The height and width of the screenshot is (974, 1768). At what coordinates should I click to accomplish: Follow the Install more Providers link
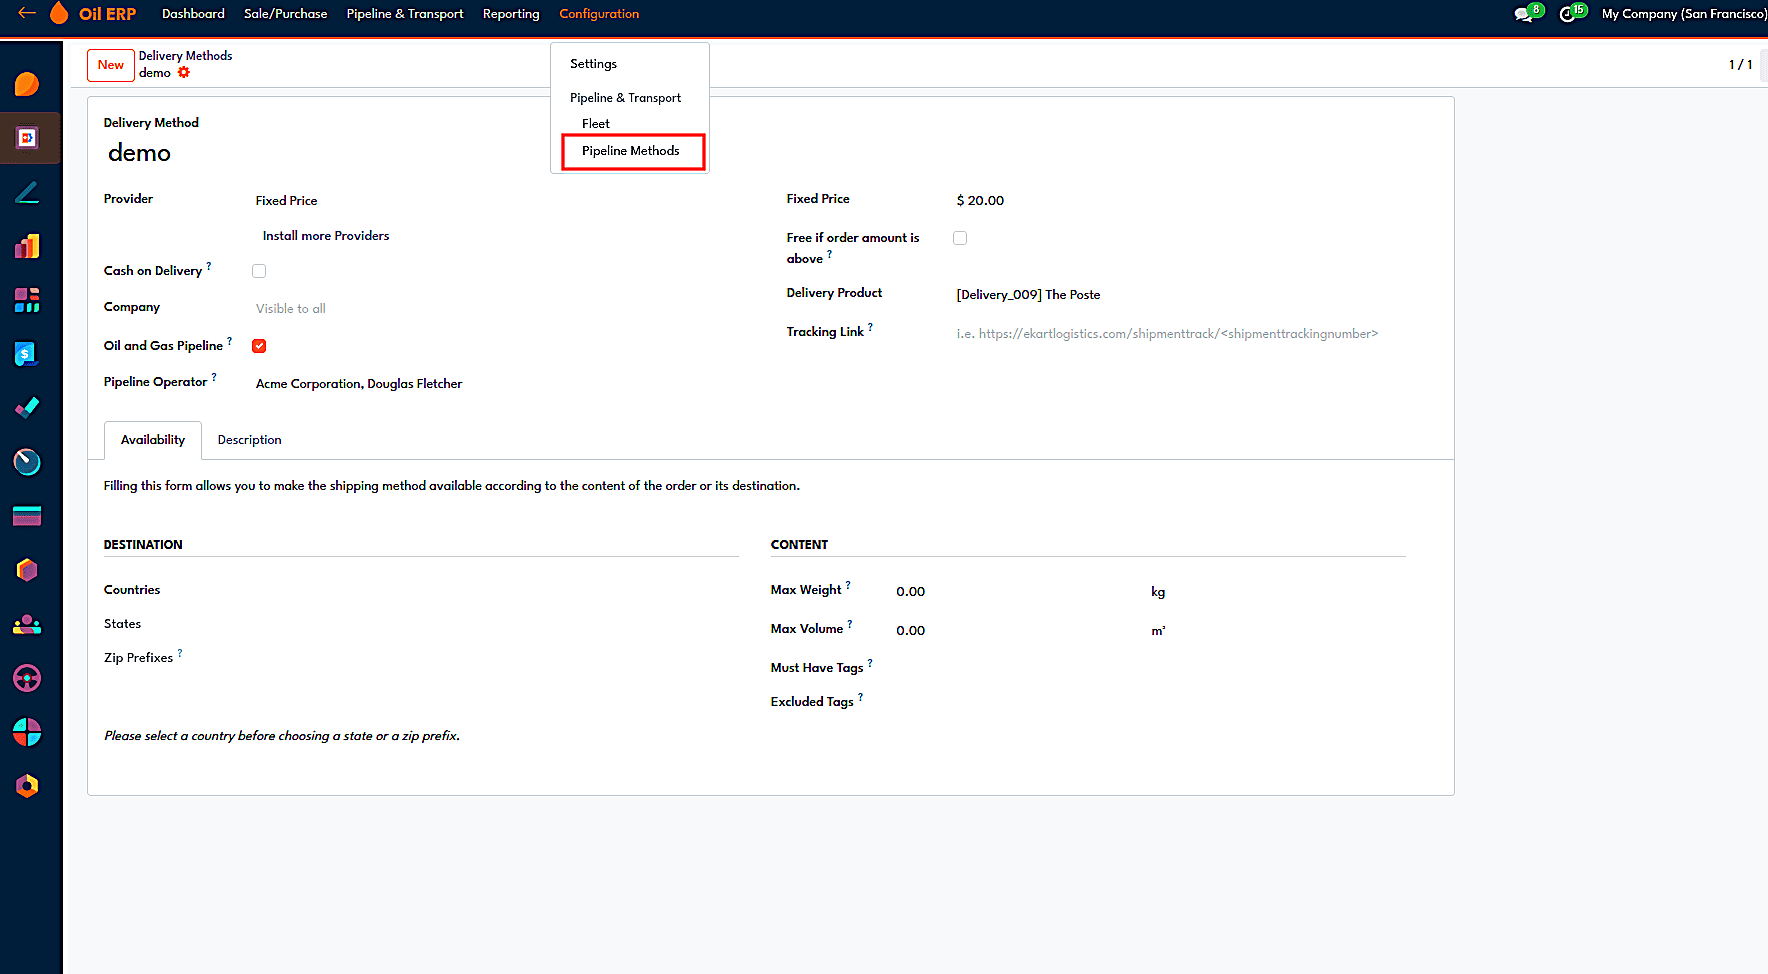click(326, 236)
